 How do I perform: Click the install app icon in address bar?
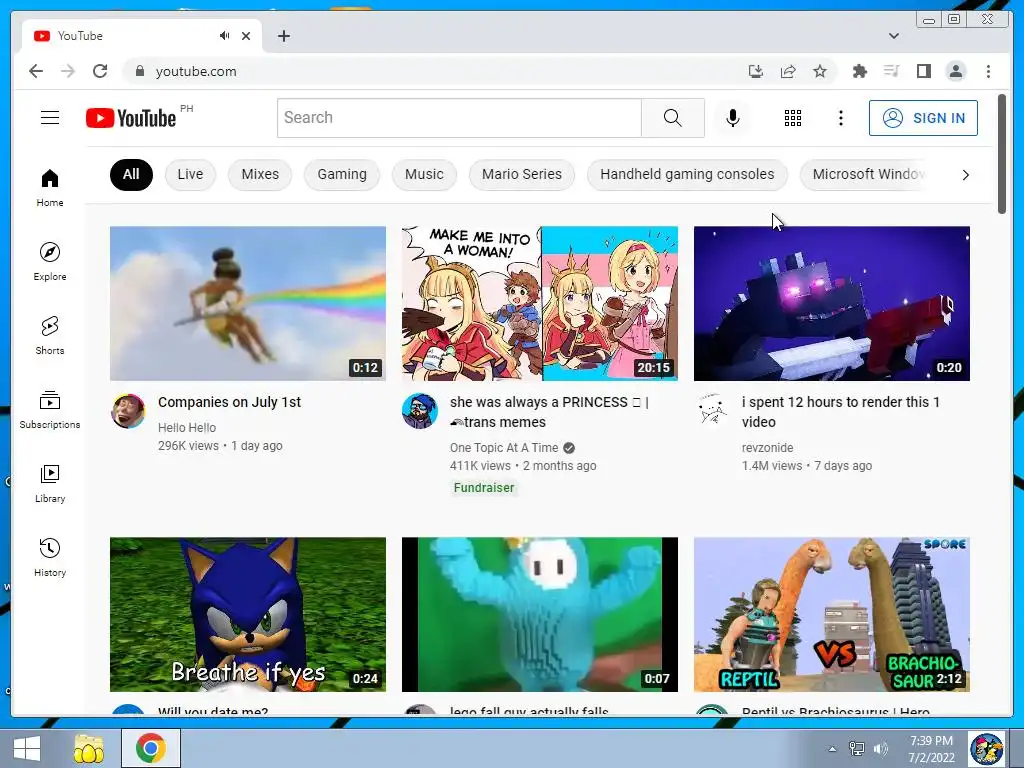(756, 71)
